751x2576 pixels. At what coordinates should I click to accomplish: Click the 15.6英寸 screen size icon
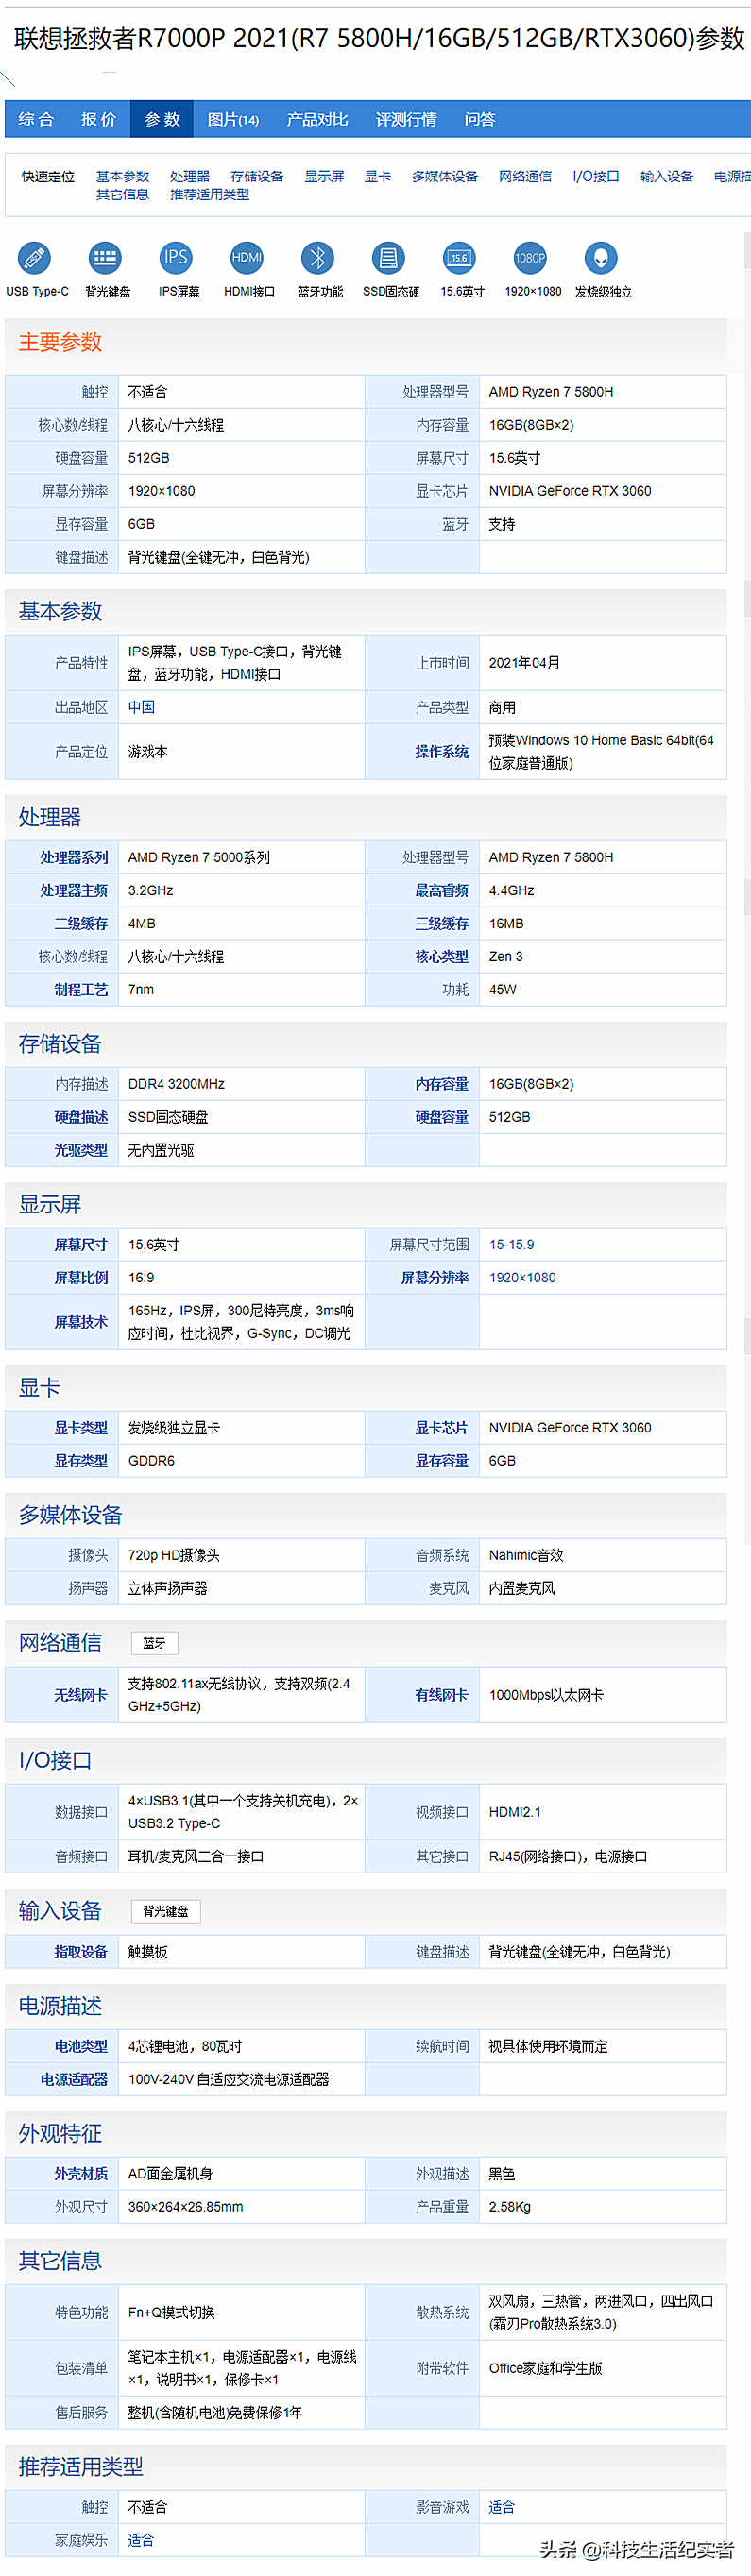point(459,258)
